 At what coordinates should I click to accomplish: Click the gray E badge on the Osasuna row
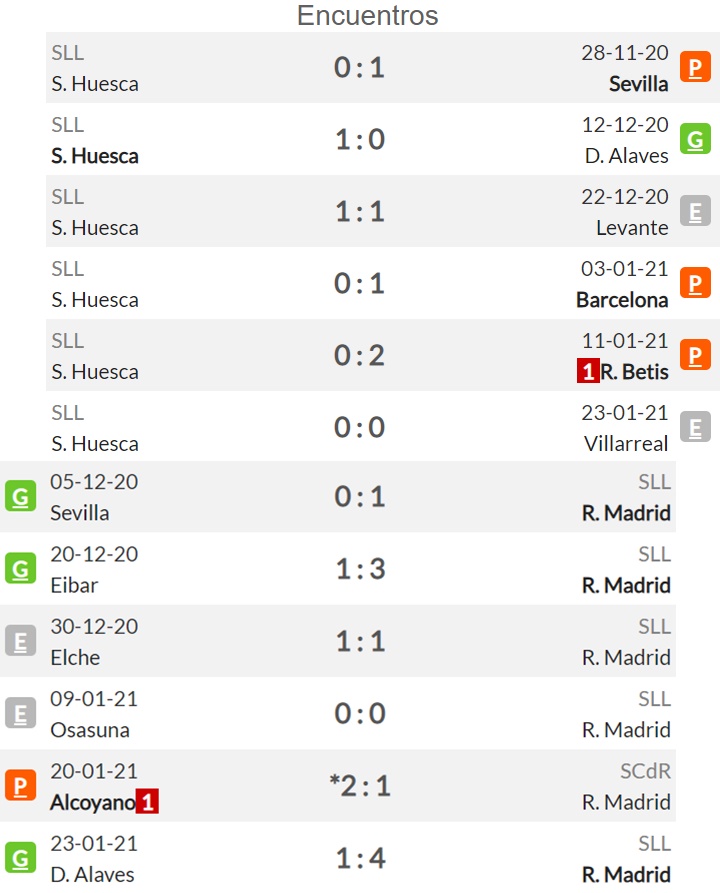pos(21,713)
